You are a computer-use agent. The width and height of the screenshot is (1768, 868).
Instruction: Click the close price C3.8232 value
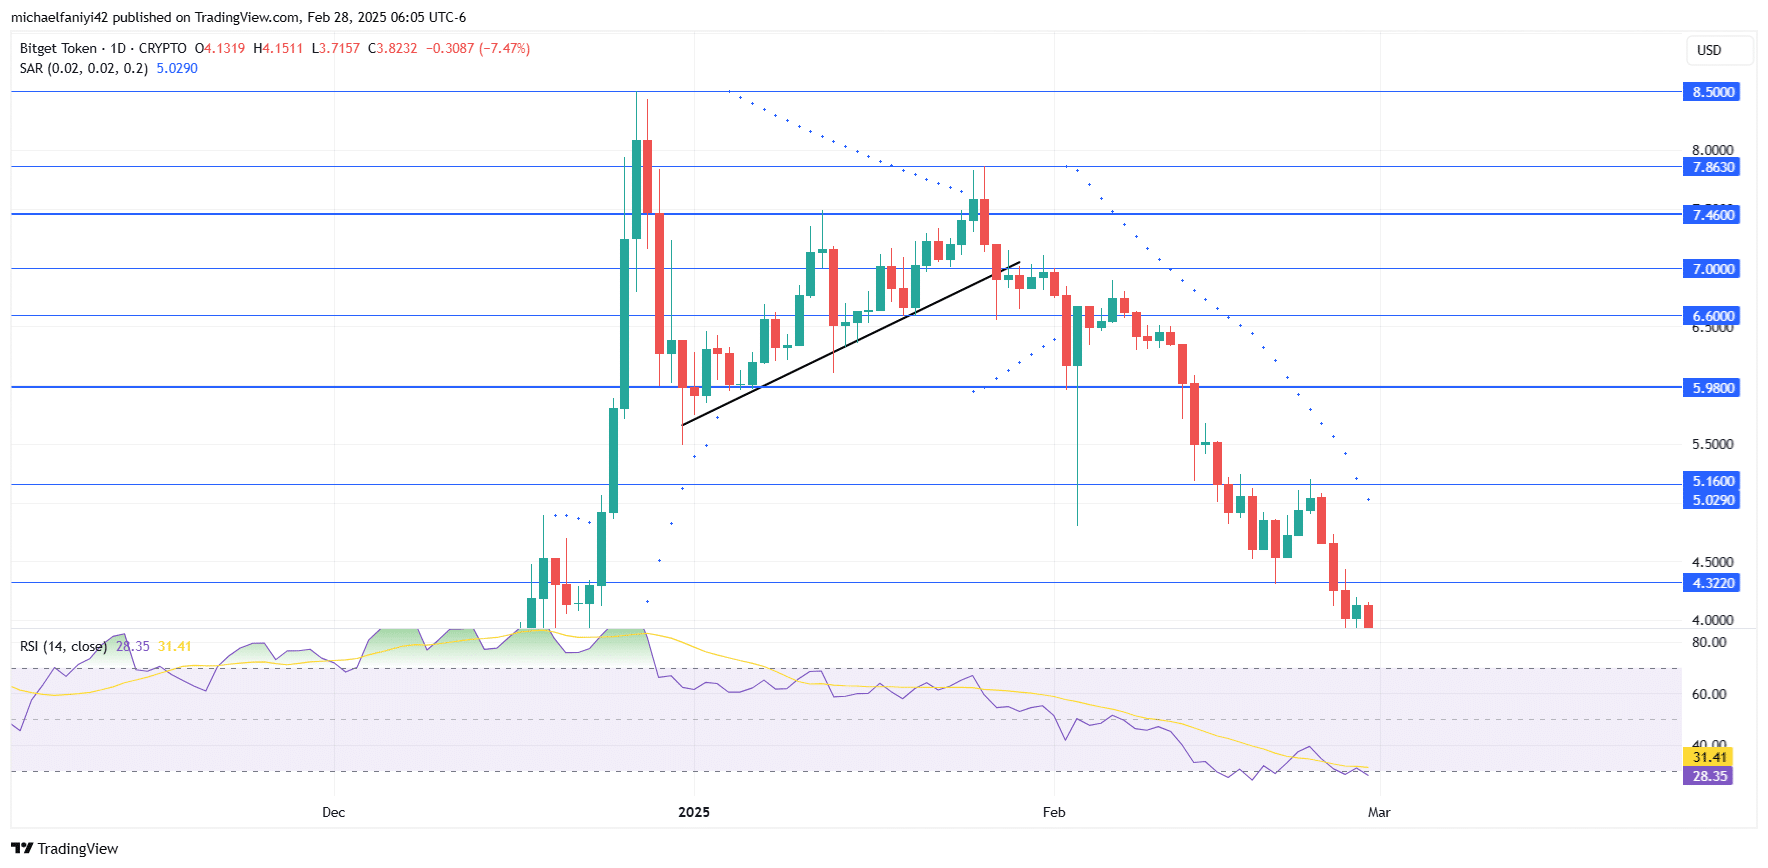tap(393, 48)
